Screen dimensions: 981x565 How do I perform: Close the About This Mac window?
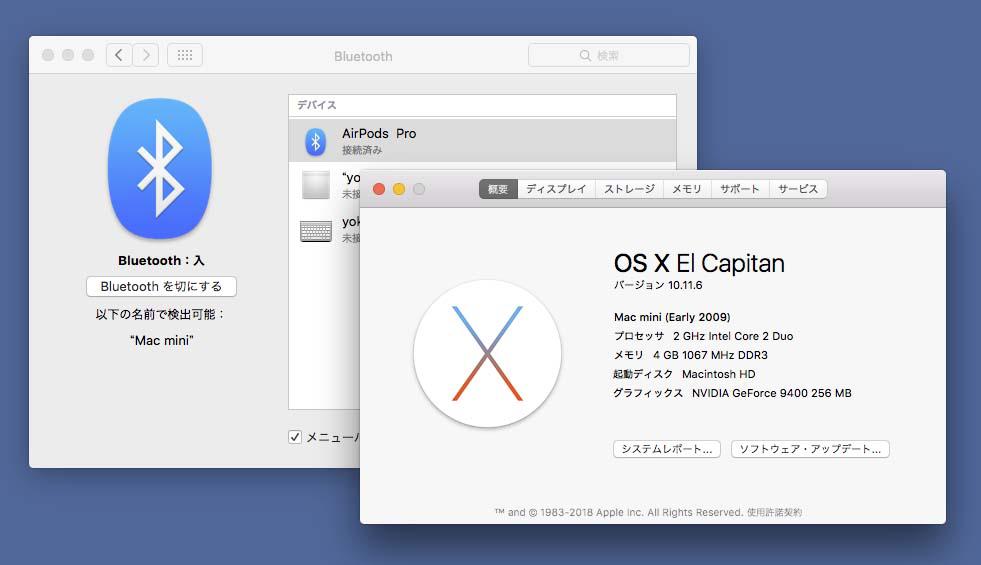point(379,189)
